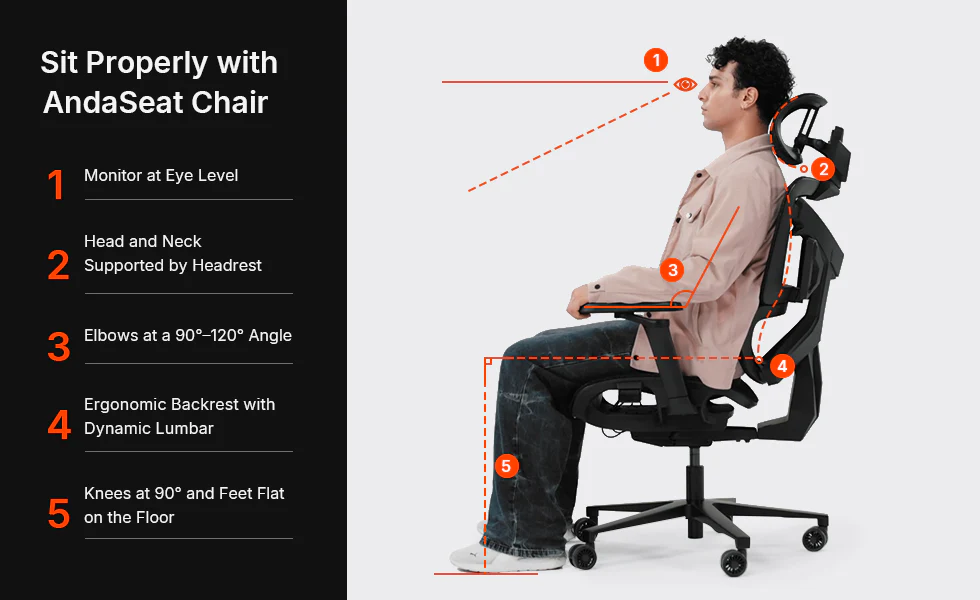Click circle marker 2 on the headrest
This screenshot has width=980, height=600.
(823, 169)
